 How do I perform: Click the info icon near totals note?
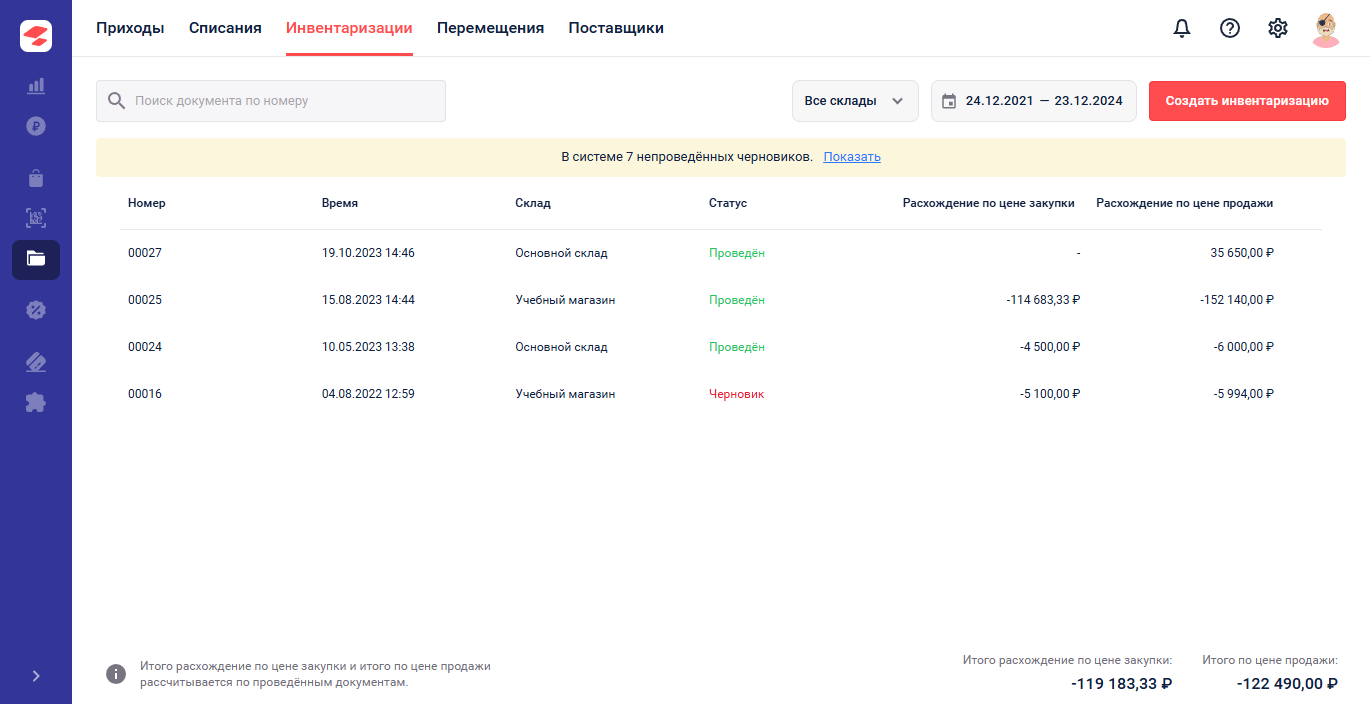pos(116,674)
